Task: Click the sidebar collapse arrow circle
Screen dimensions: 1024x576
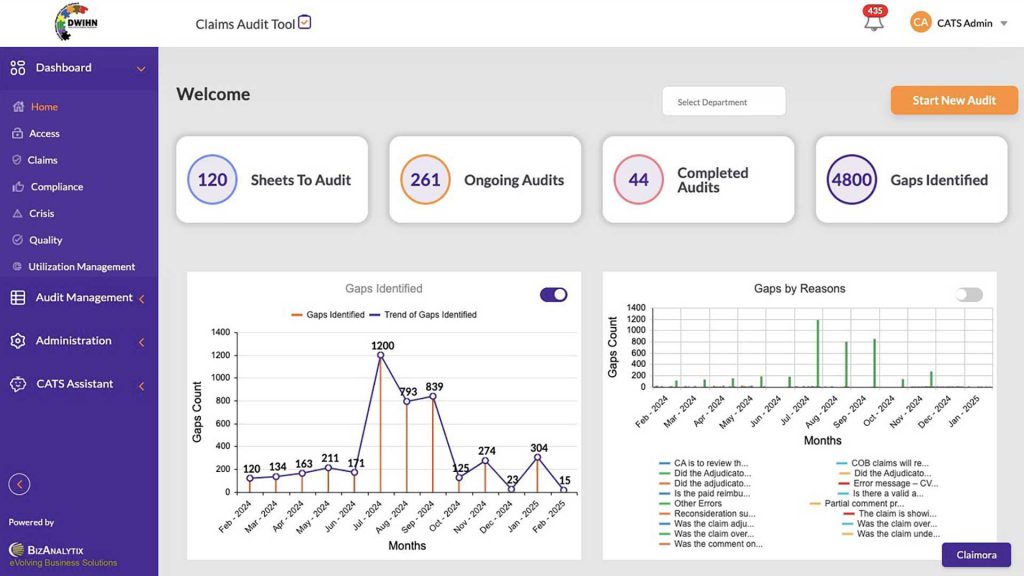Action: coord(19,485)
